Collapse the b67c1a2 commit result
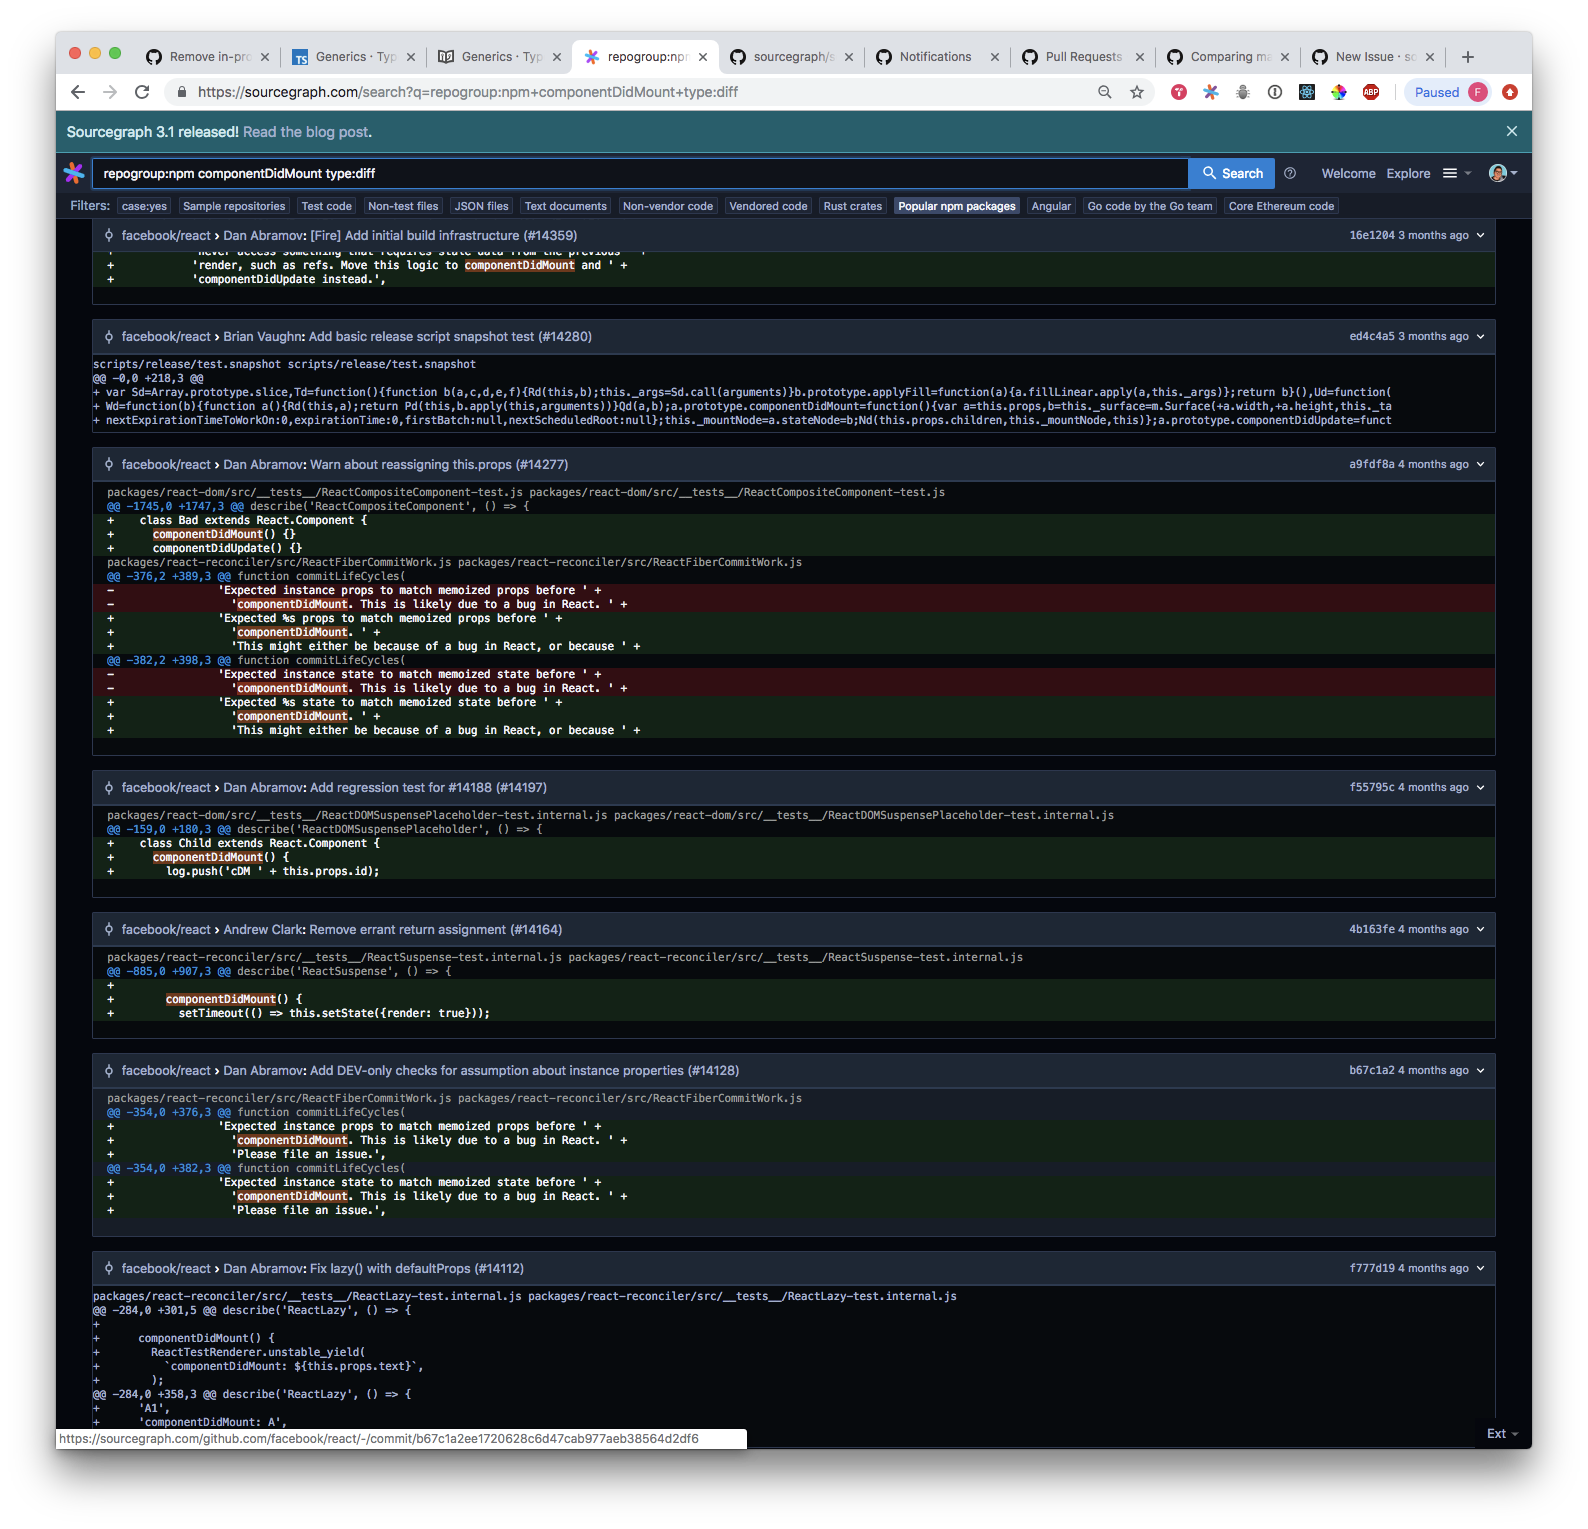This screenshot has width=1588, height=1529. tap(1480, 1070)
